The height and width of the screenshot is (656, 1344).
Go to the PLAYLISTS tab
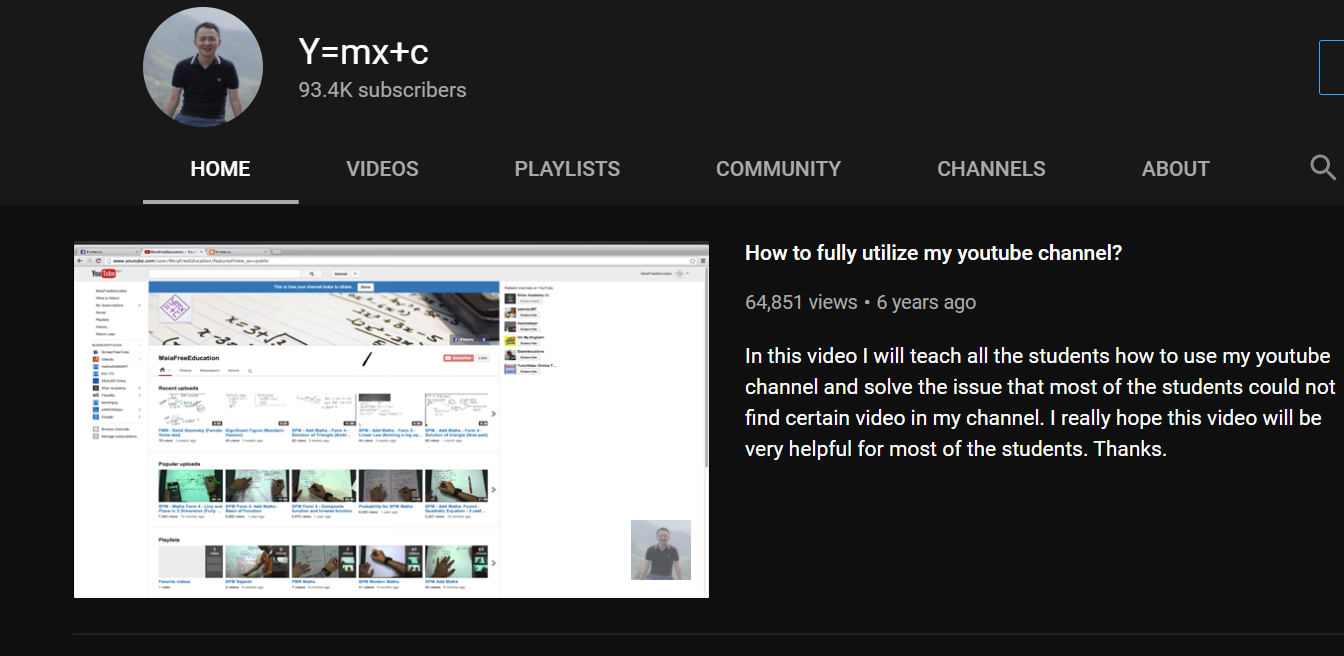(567, 169)
